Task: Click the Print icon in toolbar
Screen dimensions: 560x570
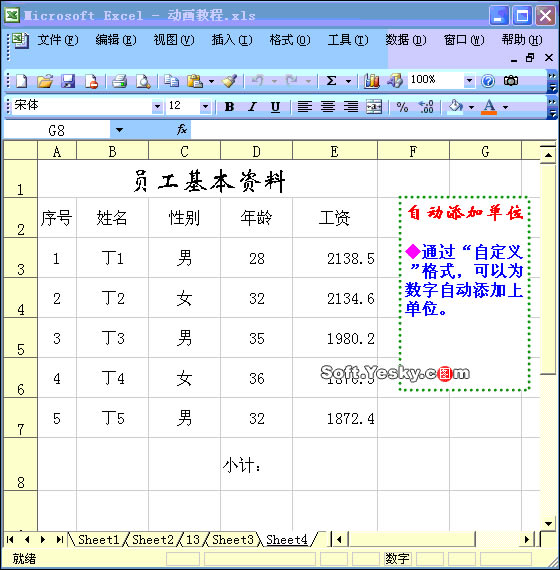Action: point(119,81)
